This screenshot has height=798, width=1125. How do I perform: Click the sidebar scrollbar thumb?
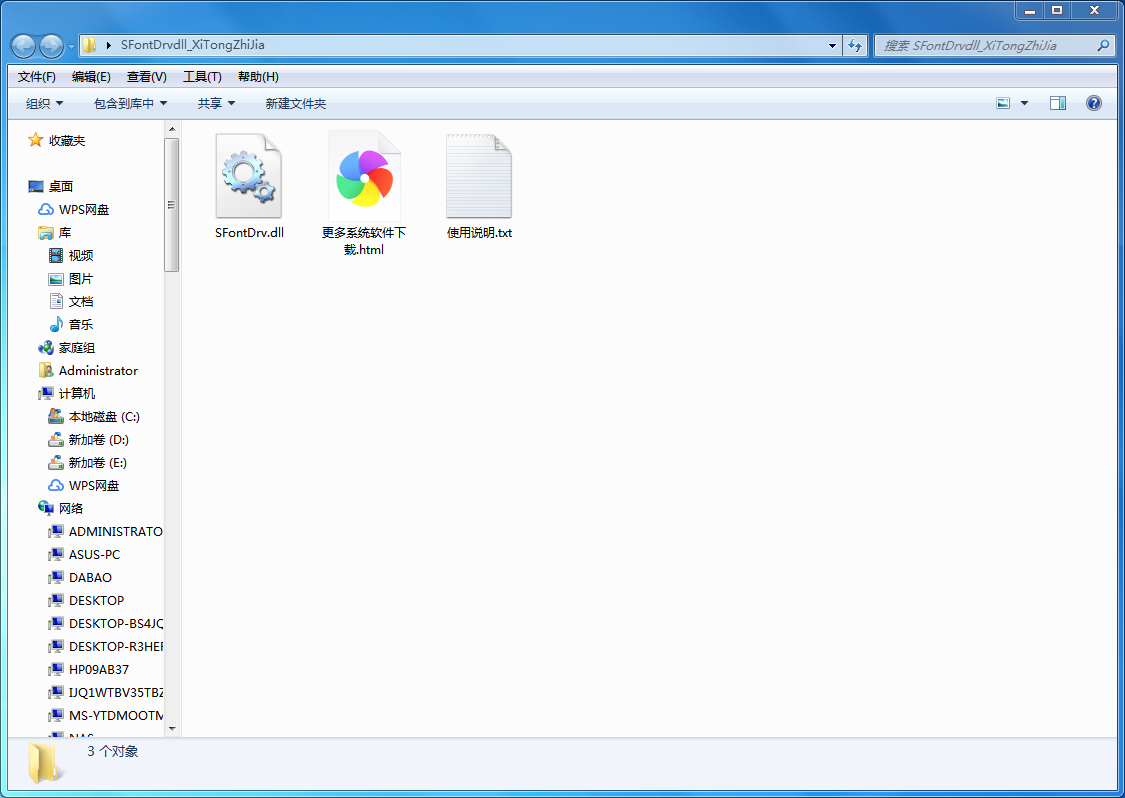tap(171, 205)
